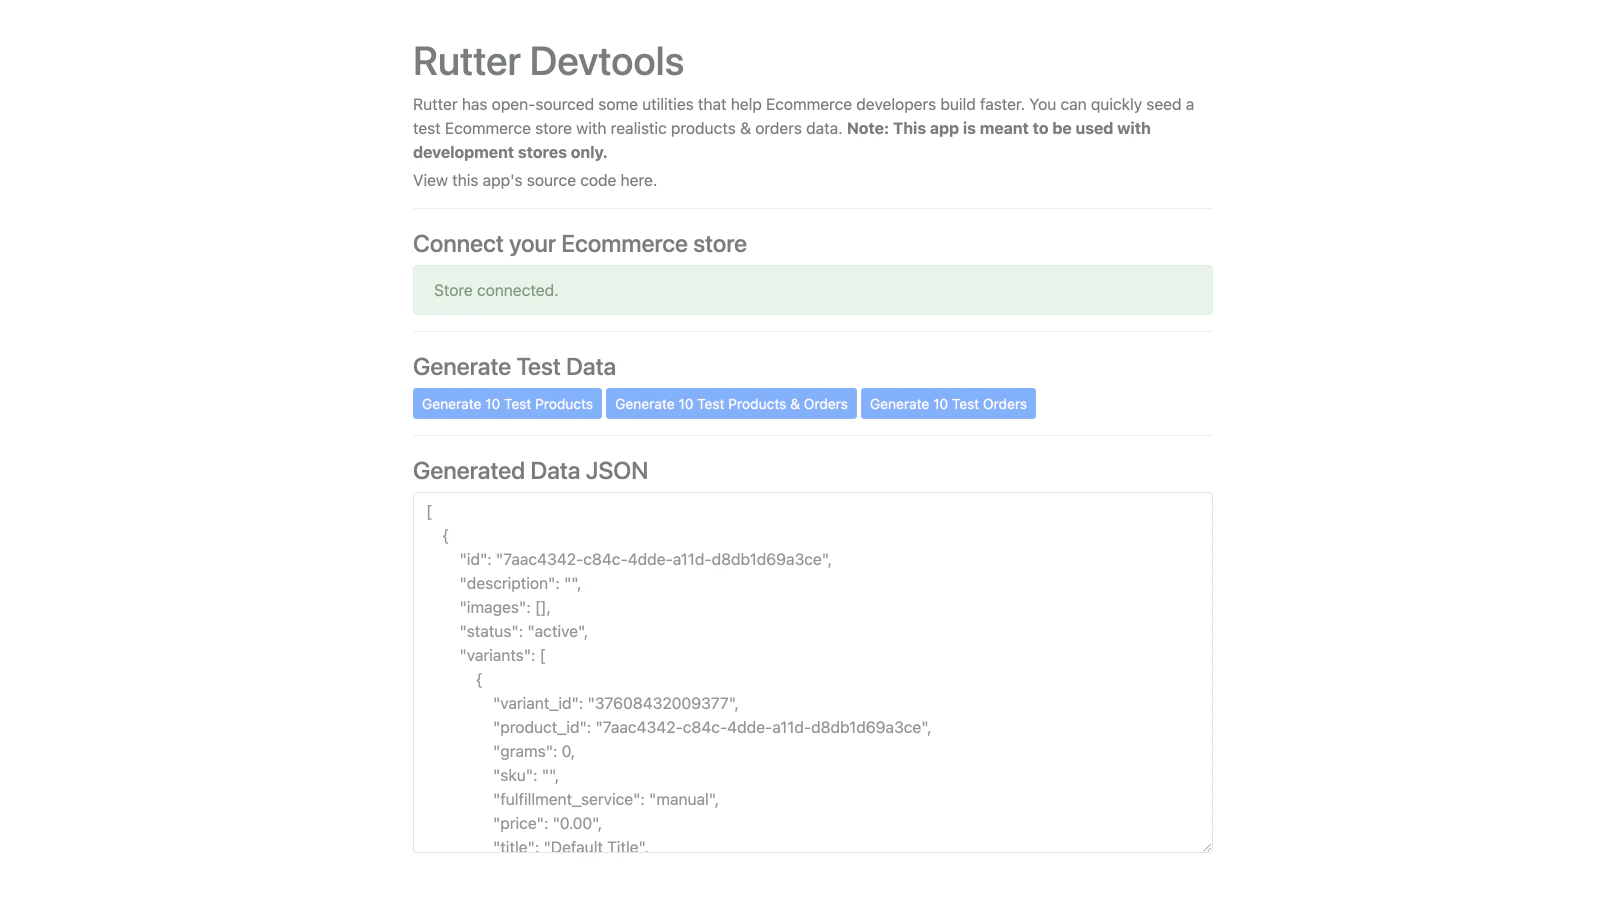Select the 'Connect your Ecommerce store' heading

tap(579, 244)
